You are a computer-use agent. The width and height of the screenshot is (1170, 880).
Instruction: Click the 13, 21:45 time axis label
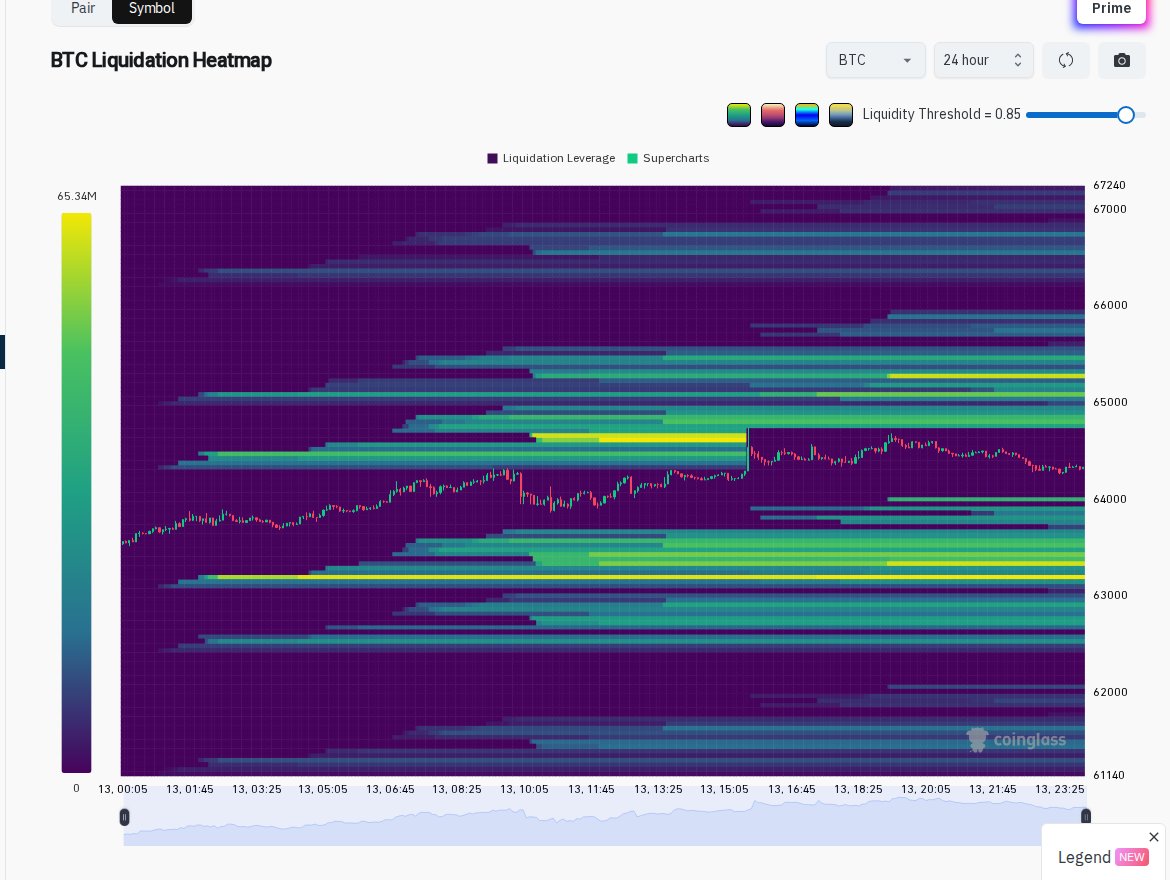(992, 789)
